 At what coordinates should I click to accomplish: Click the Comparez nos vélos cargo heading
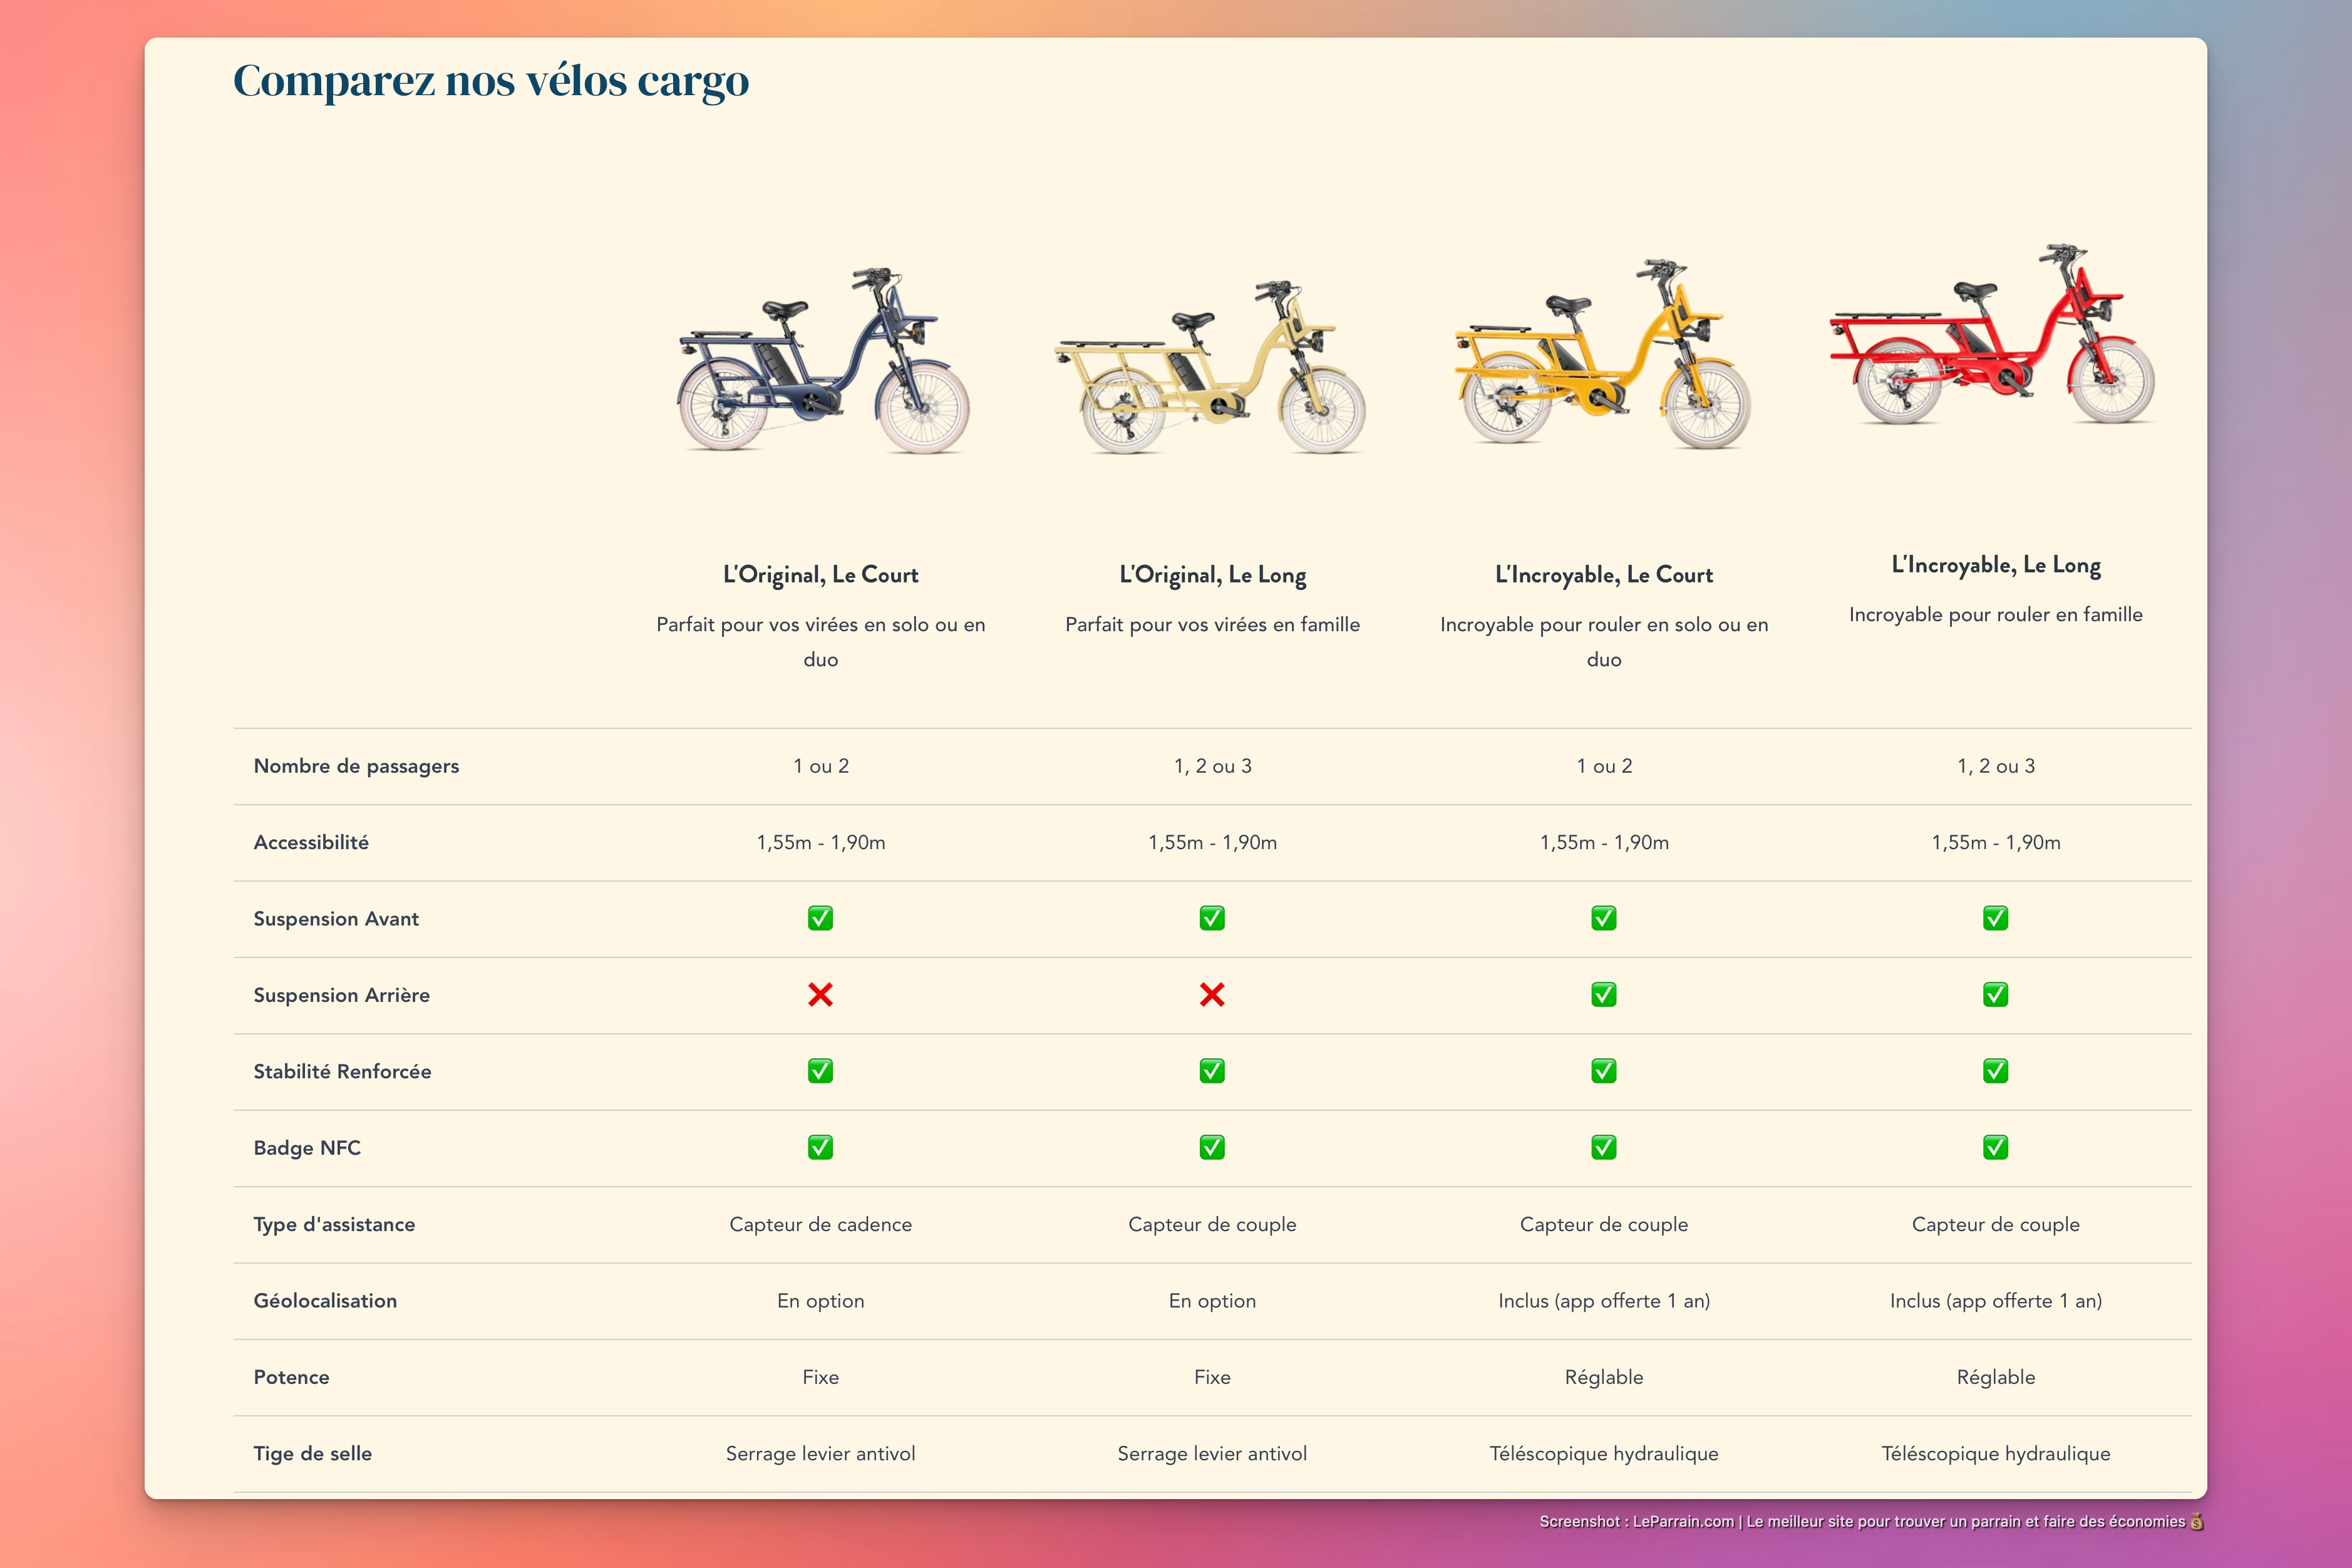click(490, 81)
